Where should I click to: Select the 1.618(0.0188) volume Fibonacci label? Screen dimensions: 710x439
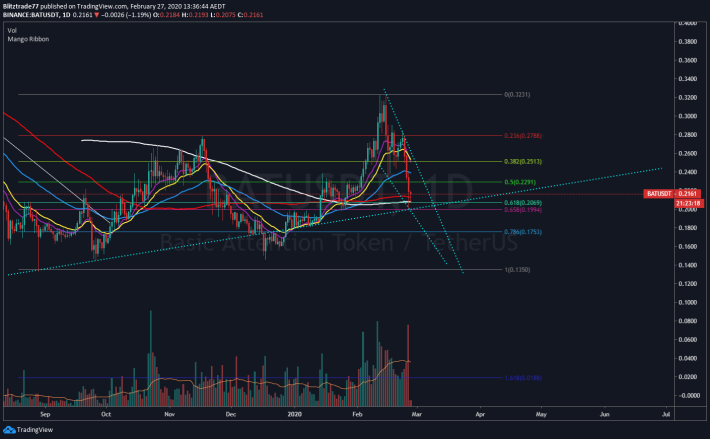523,377
